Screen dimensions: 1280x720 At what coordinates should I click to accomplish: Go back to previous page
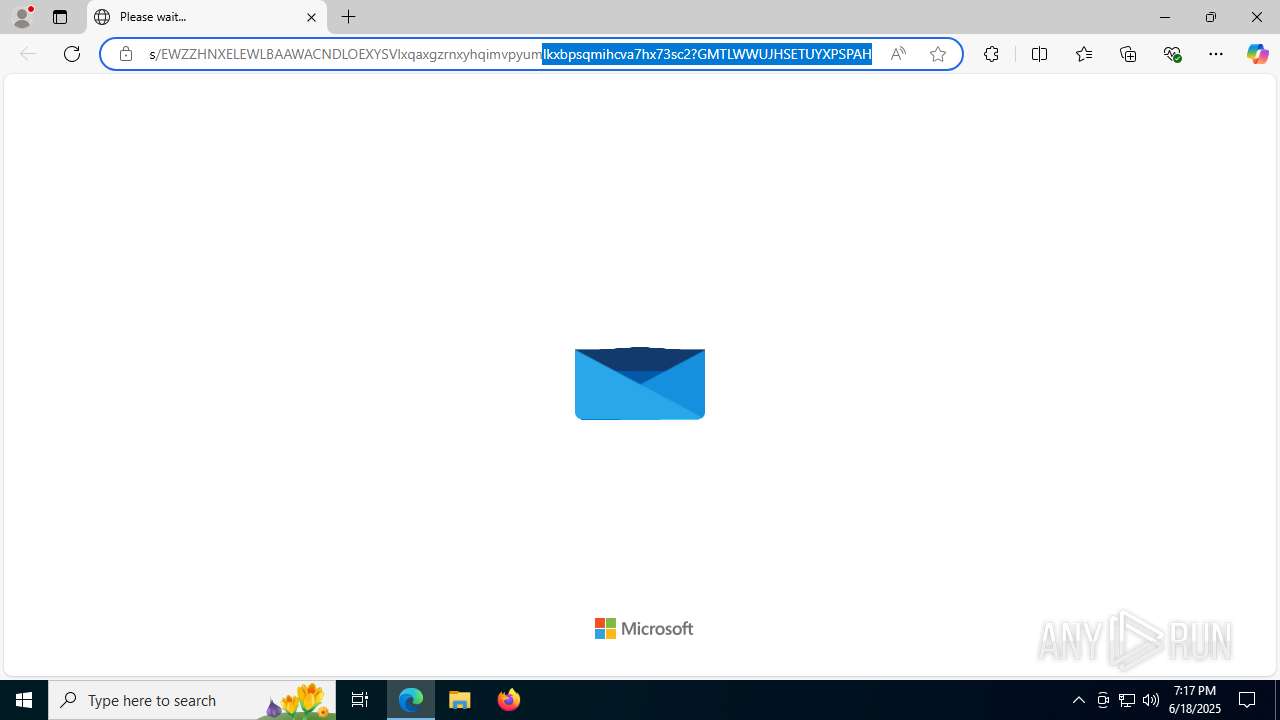(28, 54)
